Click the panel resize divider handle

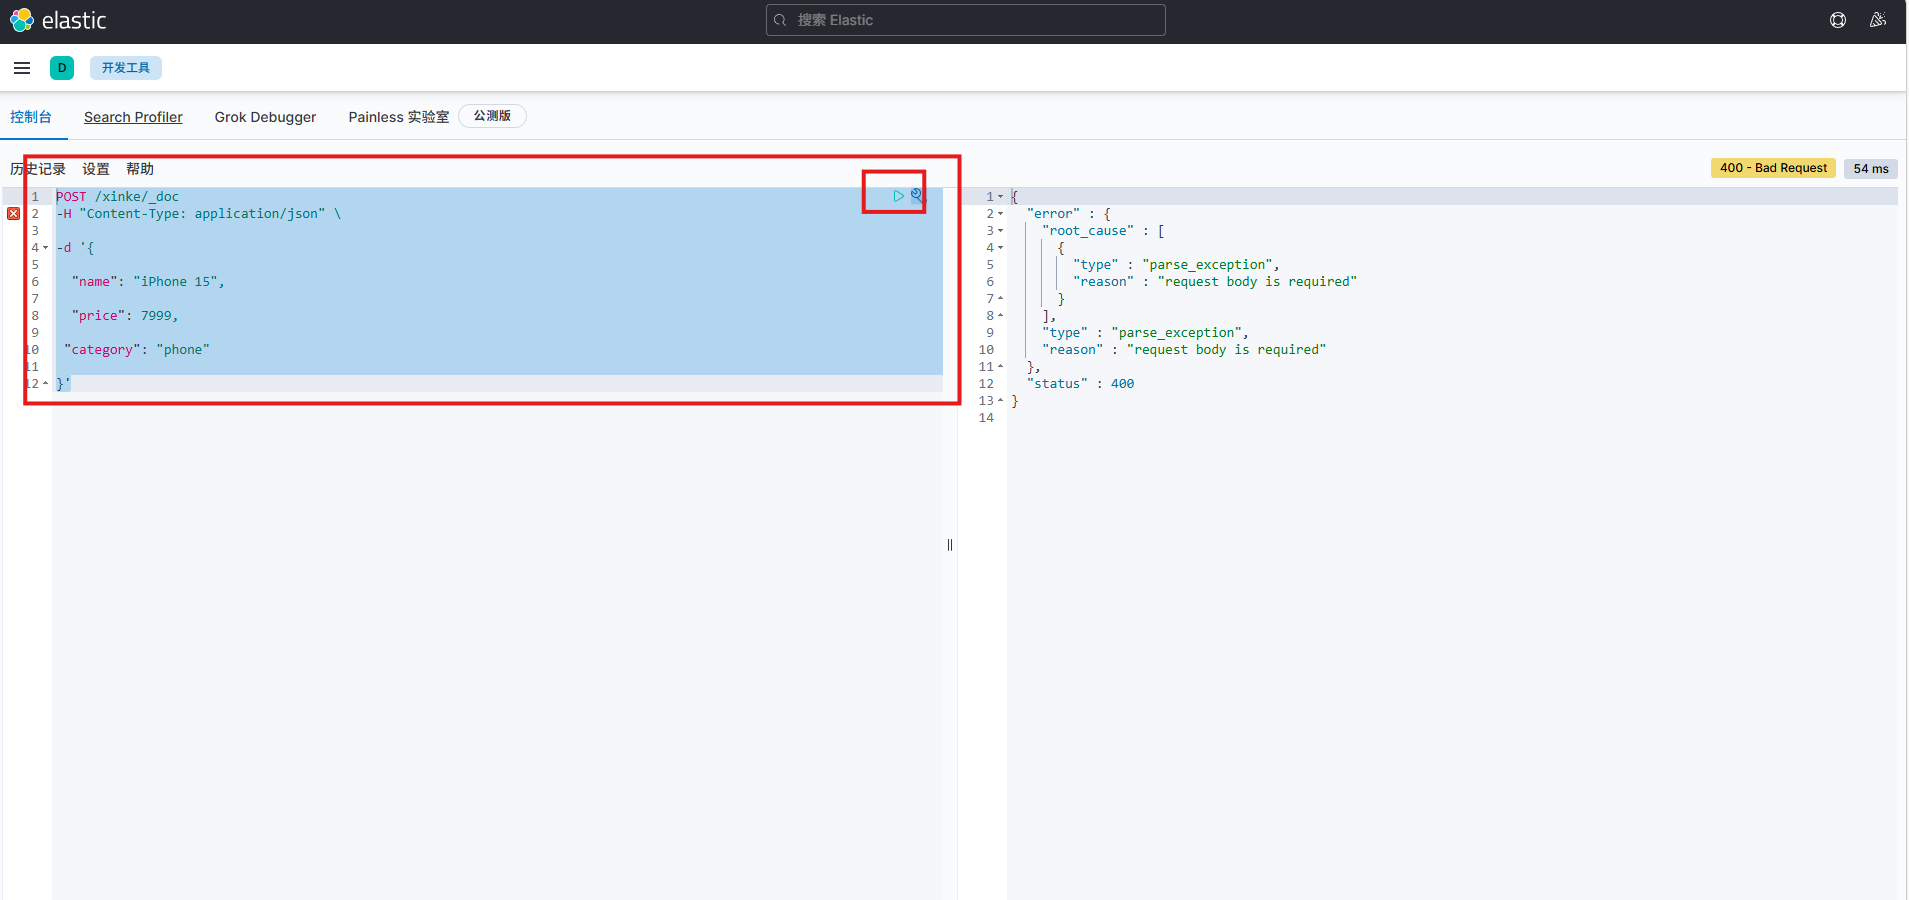pyautogui.click(x=950, y=545)
